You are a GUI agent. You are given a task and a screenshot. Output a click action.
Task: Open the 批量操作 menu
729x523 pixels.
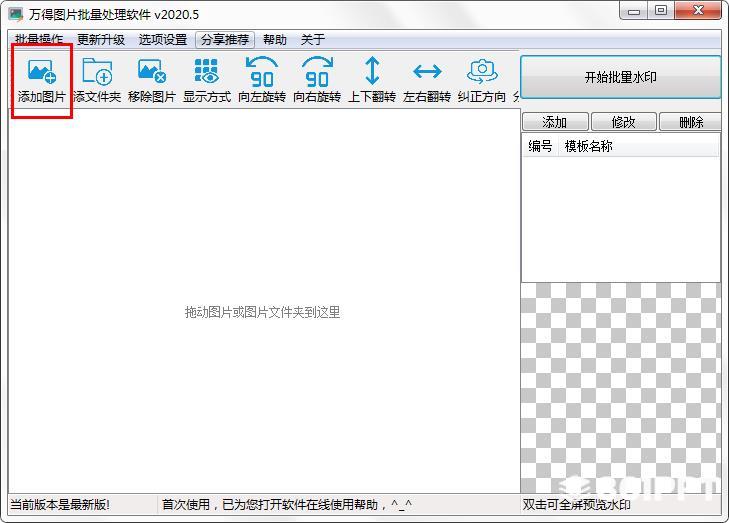[x=39, y=40]
